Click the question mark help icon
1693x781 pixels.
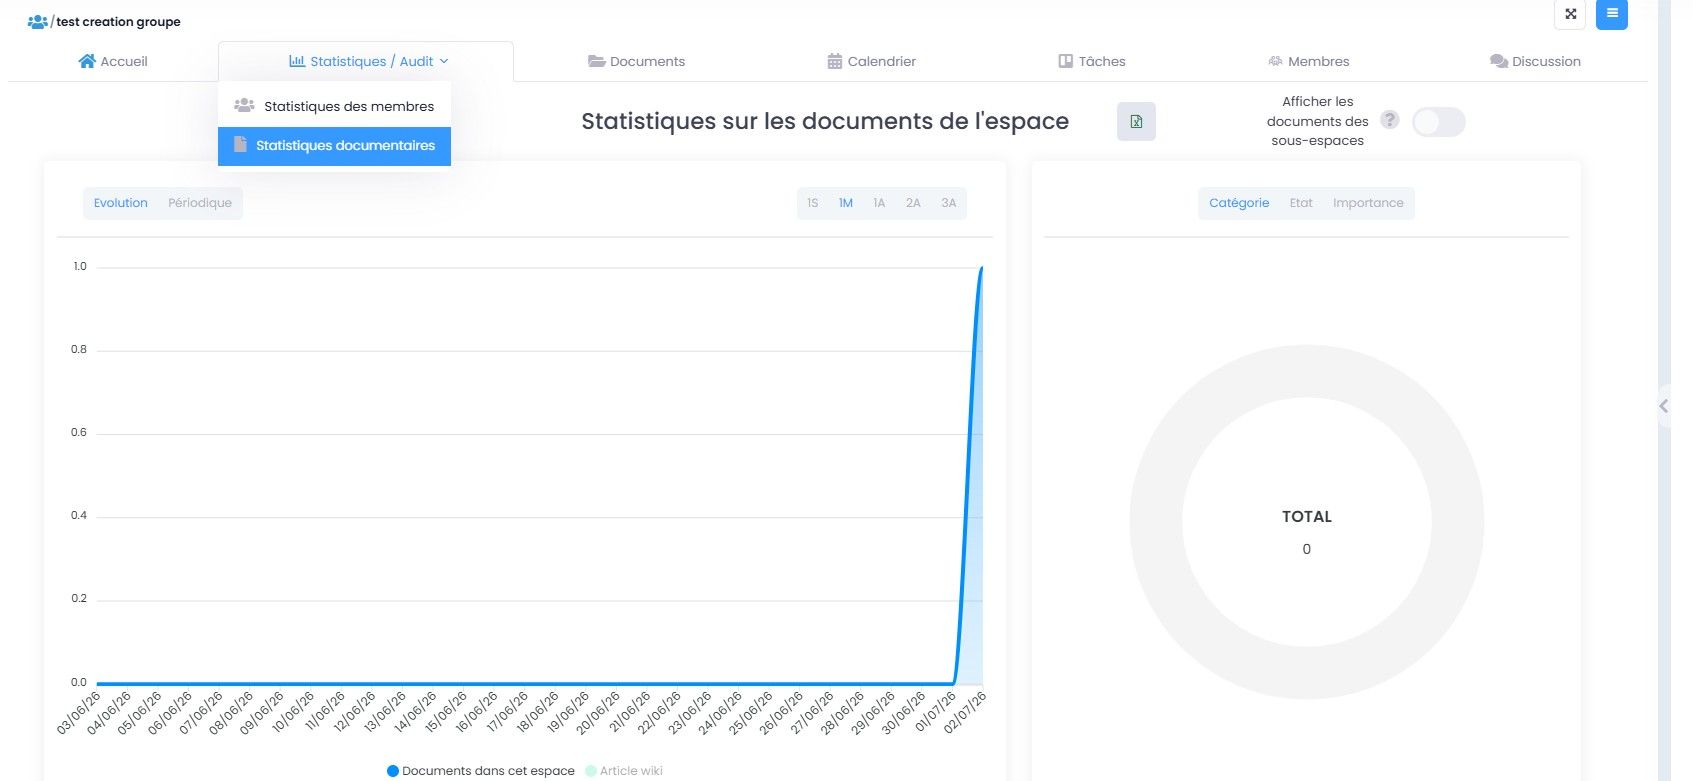[x=1389, y=120]
